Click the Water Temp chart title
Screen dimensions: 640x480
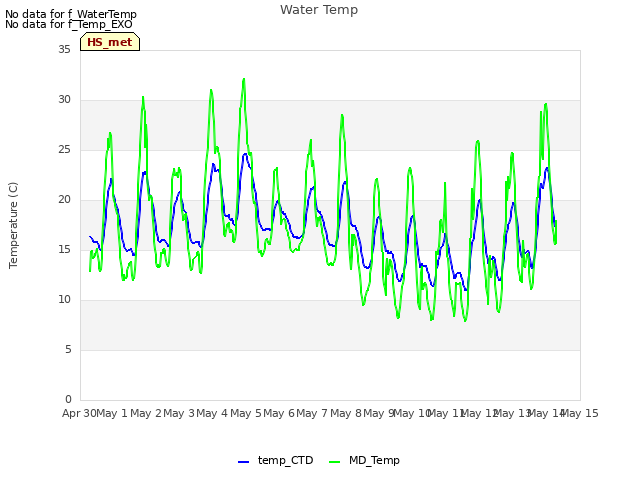(319, 10)
